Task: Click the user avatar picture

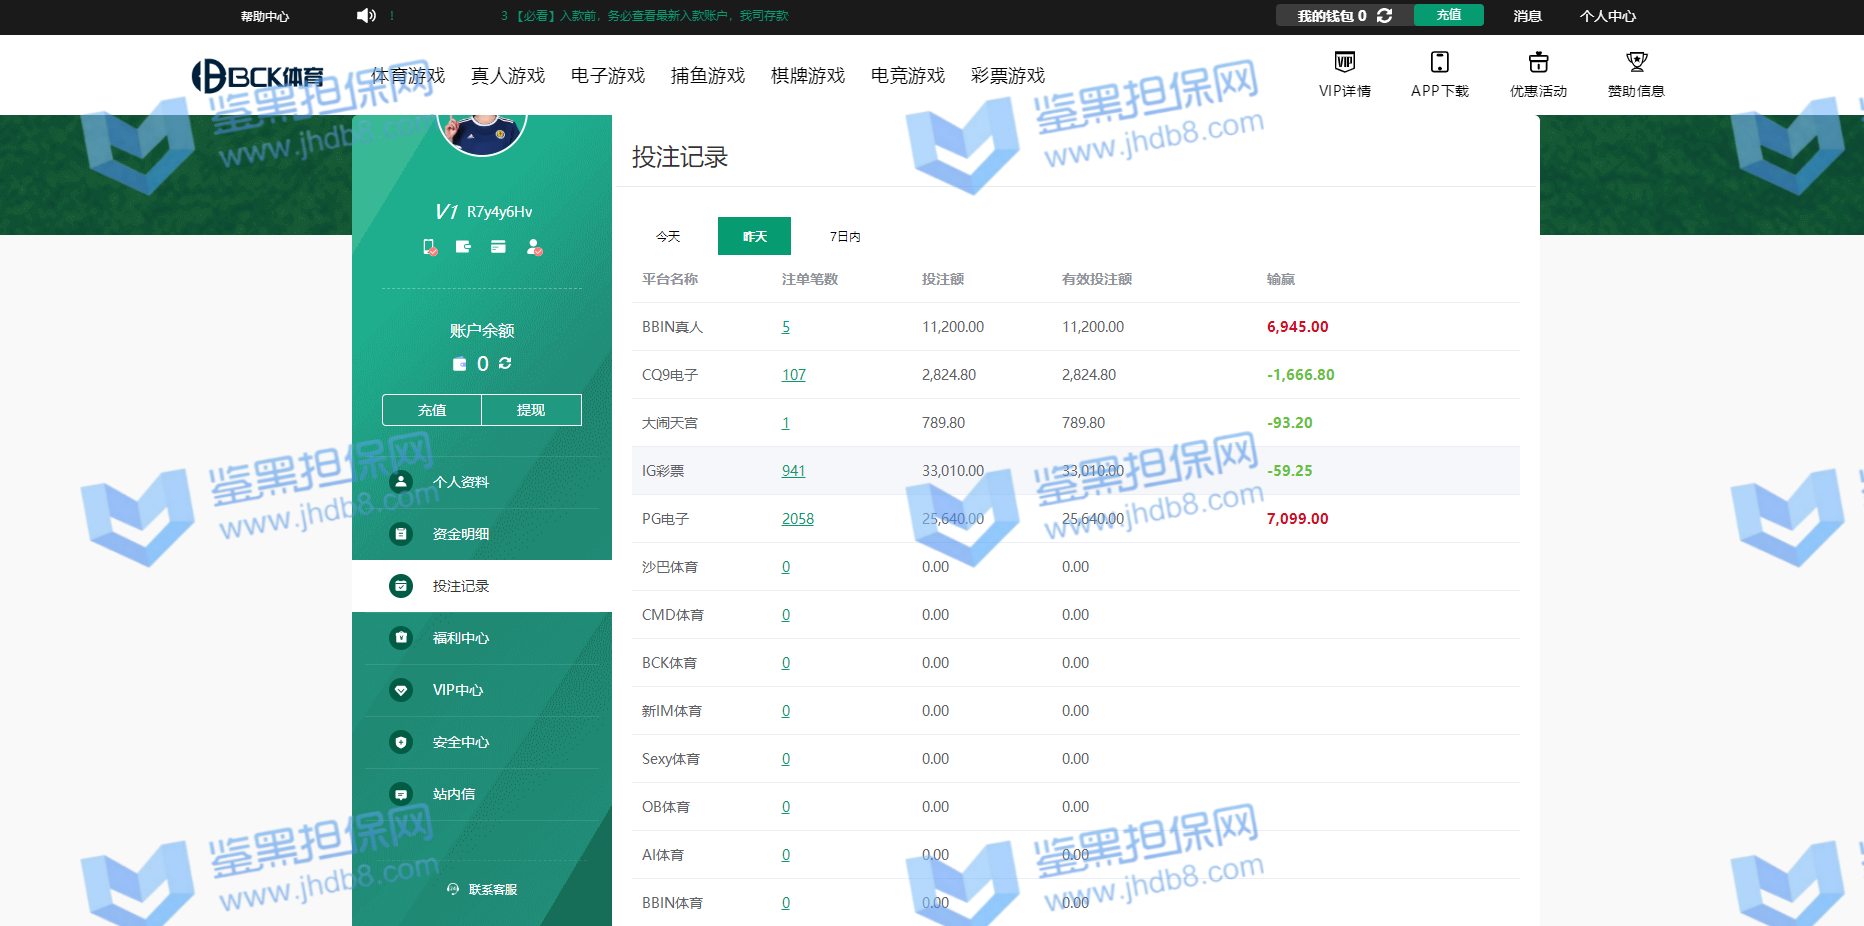Action: tap(482, 132)
